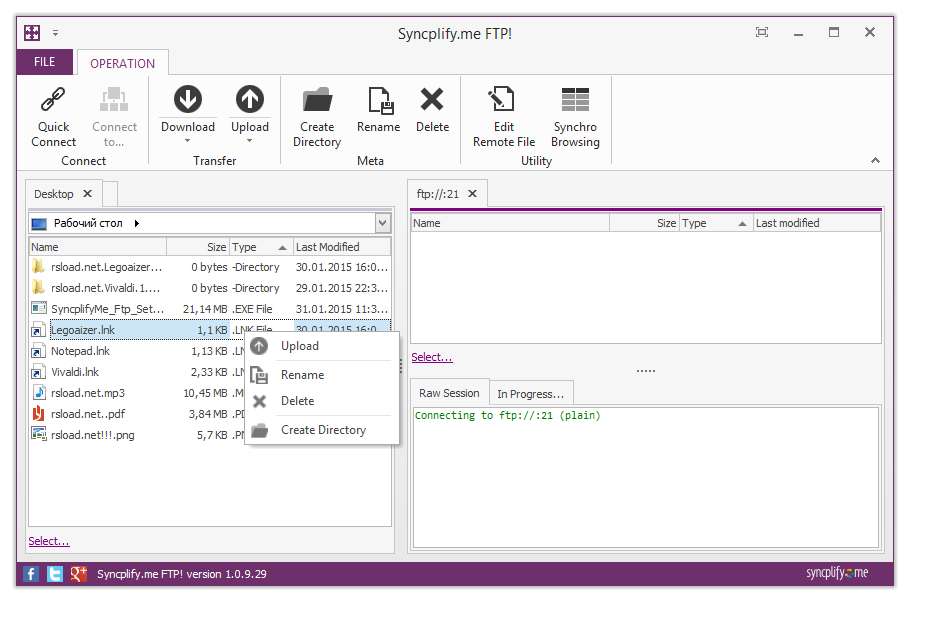The image size is (937, 627).
Task: Expand the Download options arrow
Action: (188, 141)
